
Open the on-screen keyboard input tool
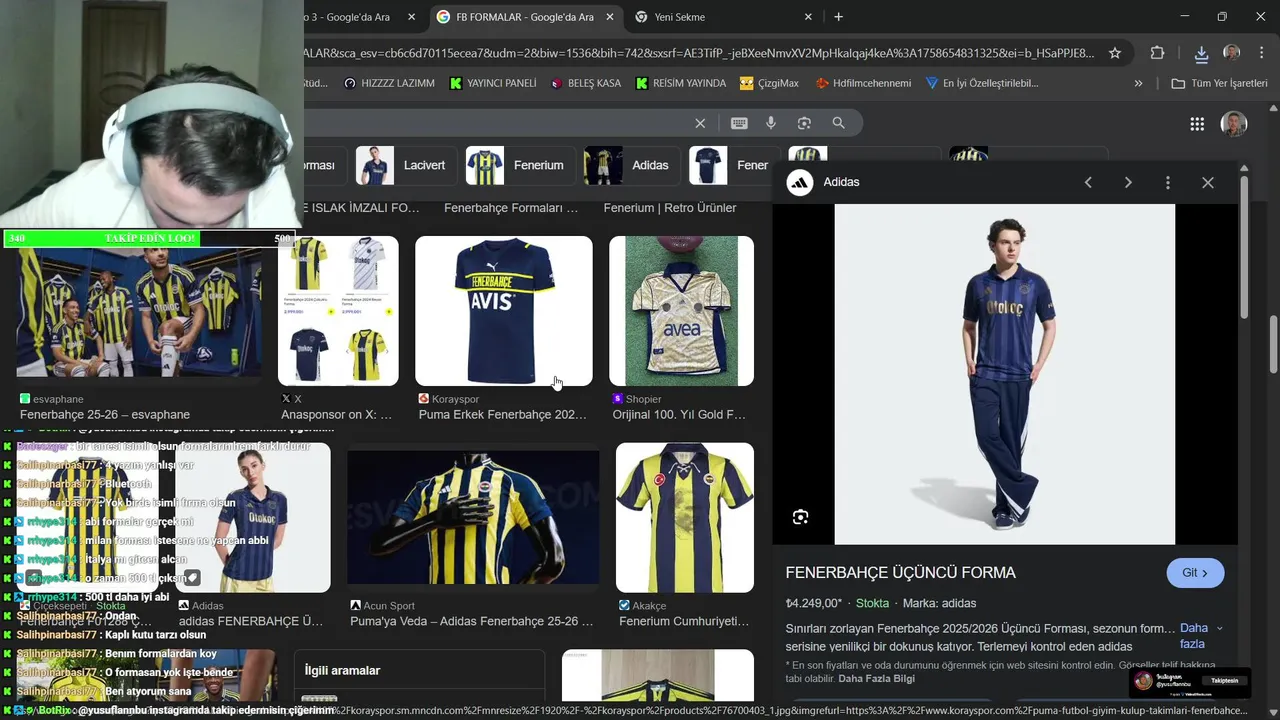tap(739, 123)
